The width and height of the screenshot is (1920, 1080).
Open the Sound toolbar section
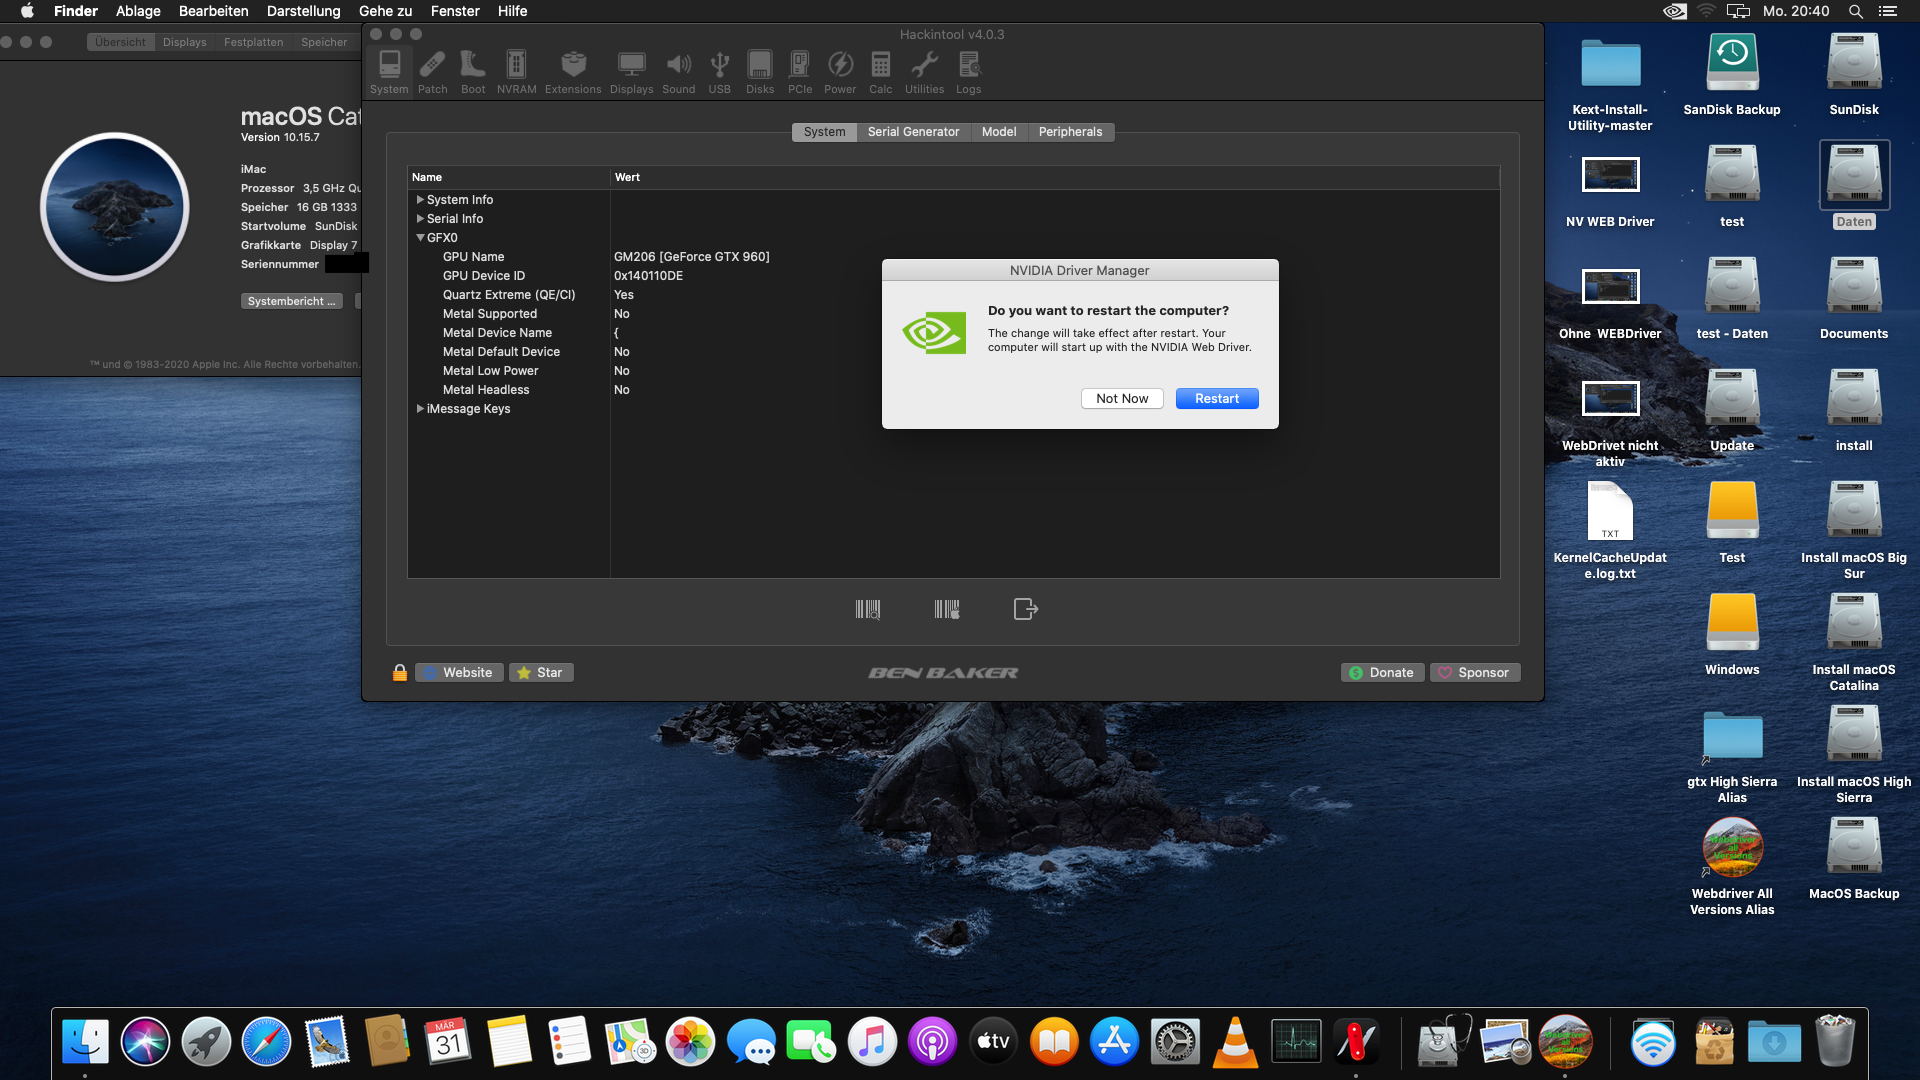pyautogui.click(x=678, y=72)
